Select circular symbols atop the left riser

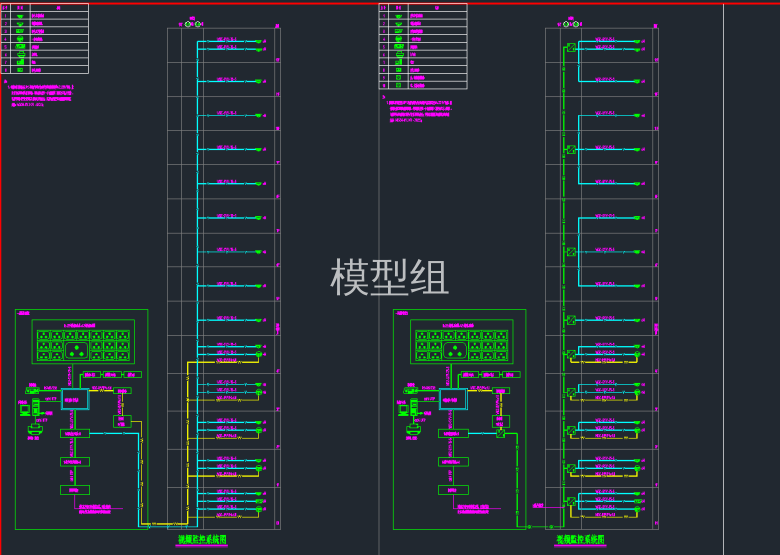(193, 23)
